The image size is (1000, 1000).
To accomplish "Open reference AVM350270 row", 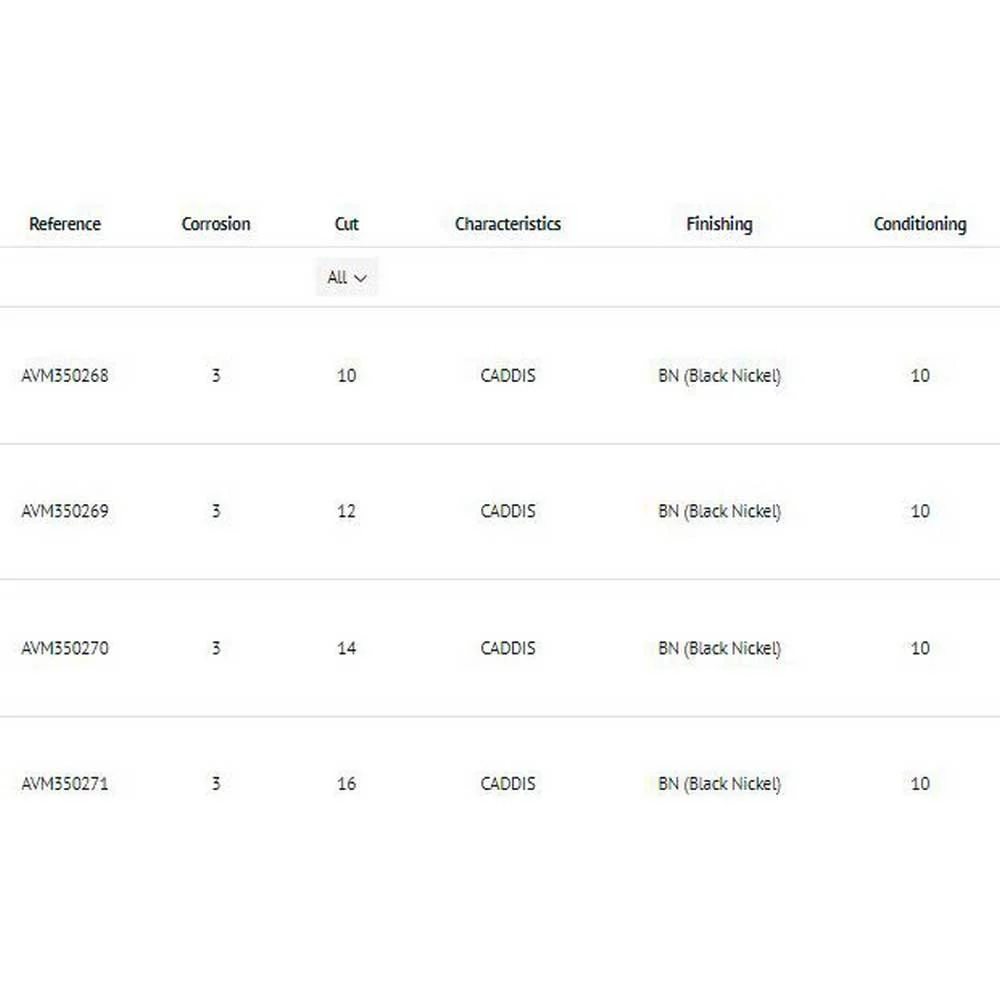I will click(65, 648).
